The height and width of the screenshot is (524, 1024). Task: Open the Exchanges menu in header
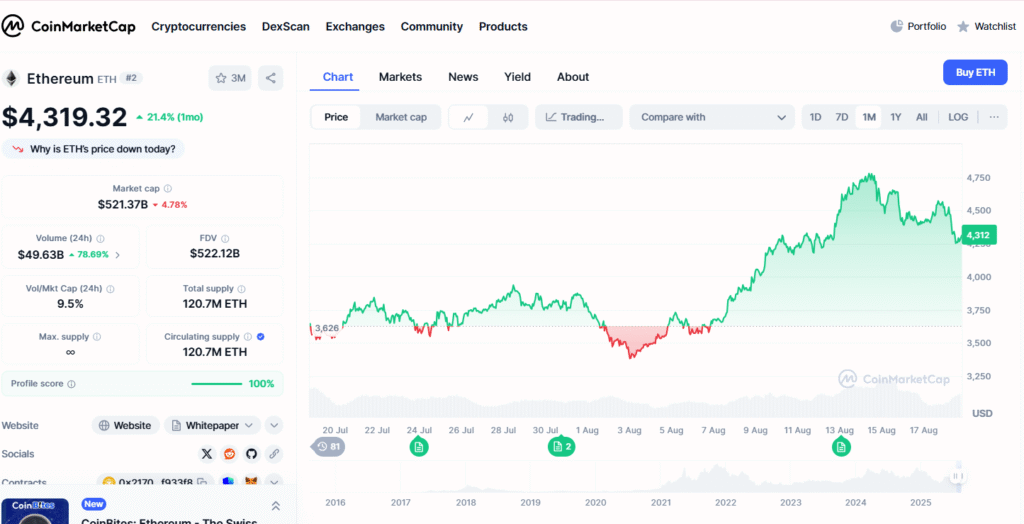pos(355,26)
